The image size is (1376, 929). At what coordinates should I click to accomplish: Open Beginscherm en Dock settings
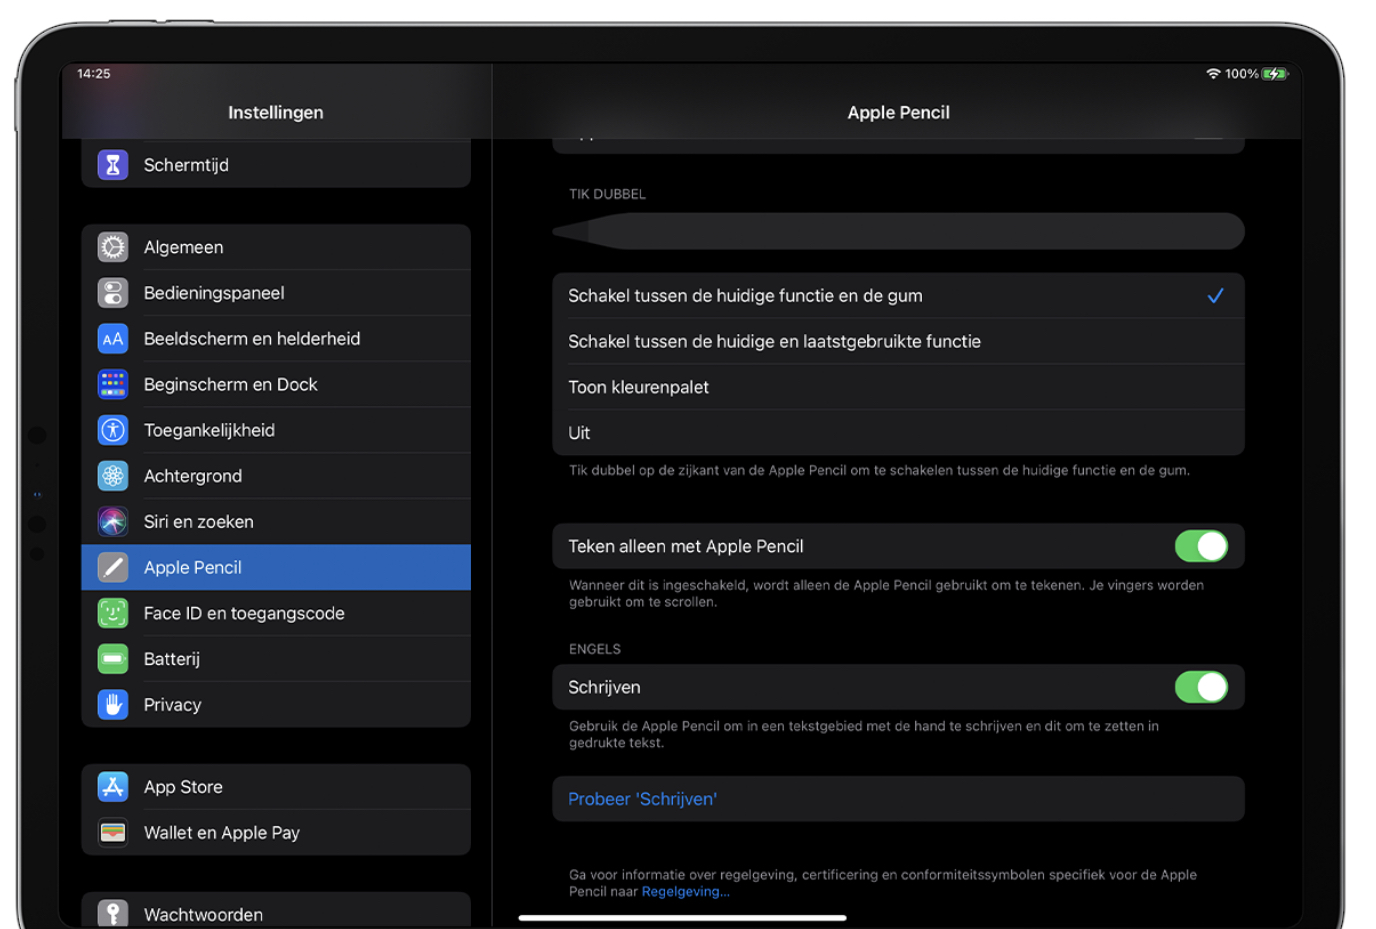(276, 384)
